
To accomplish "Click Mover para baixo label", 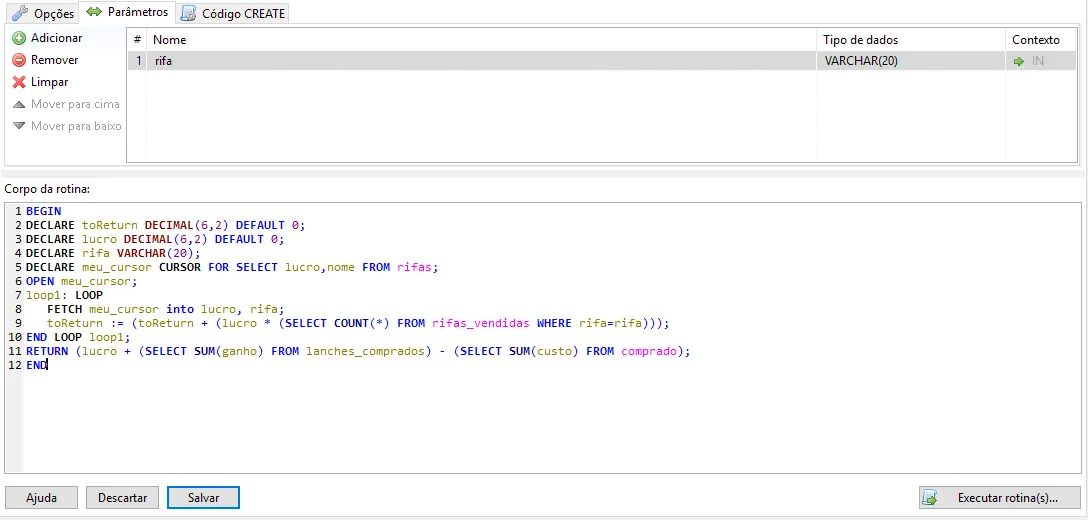I will click(76, 126).
